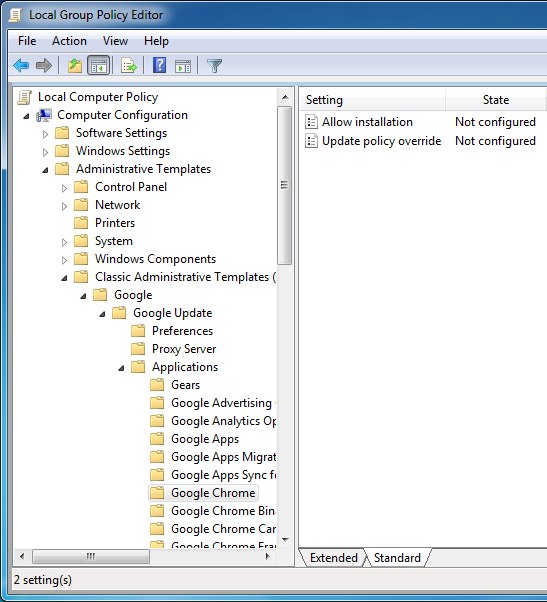The image size is (547, 602).
Task: Toggle Show/Hide Console Tree toolbar icon
Action: point(99,65)
